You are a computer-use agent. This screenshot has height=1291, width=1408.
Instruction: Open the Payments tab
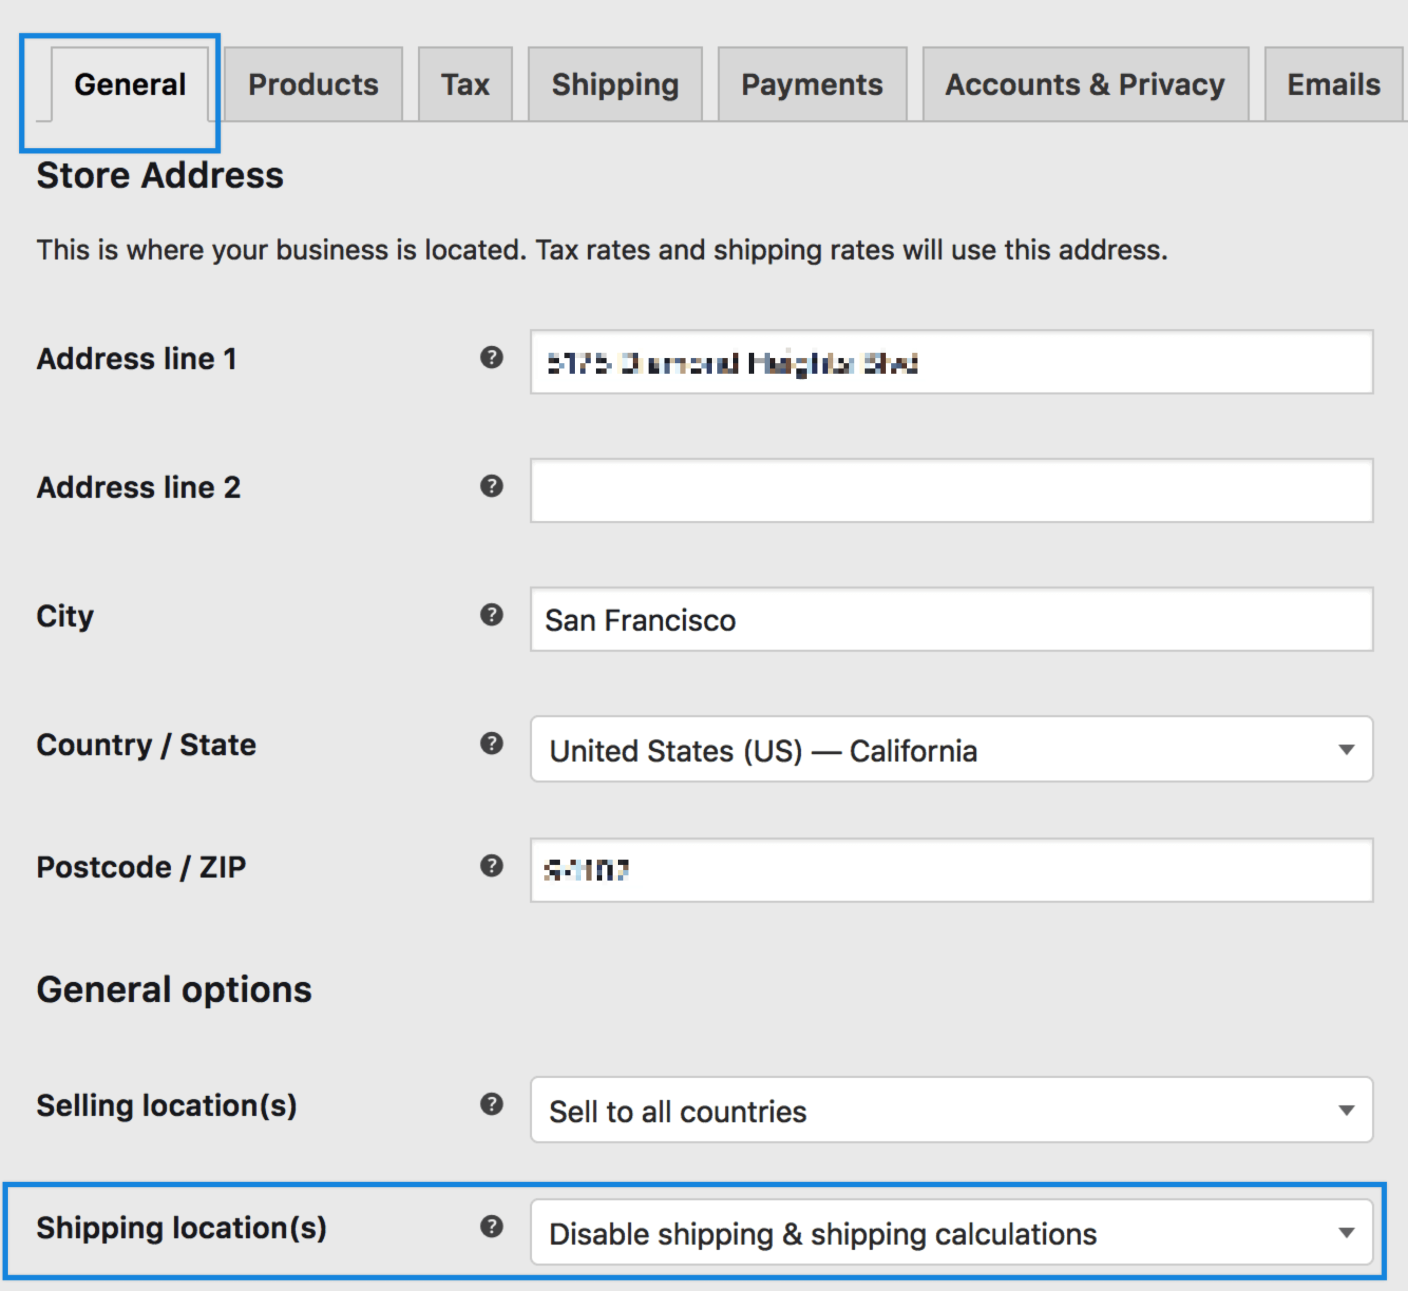pos(812,84)
